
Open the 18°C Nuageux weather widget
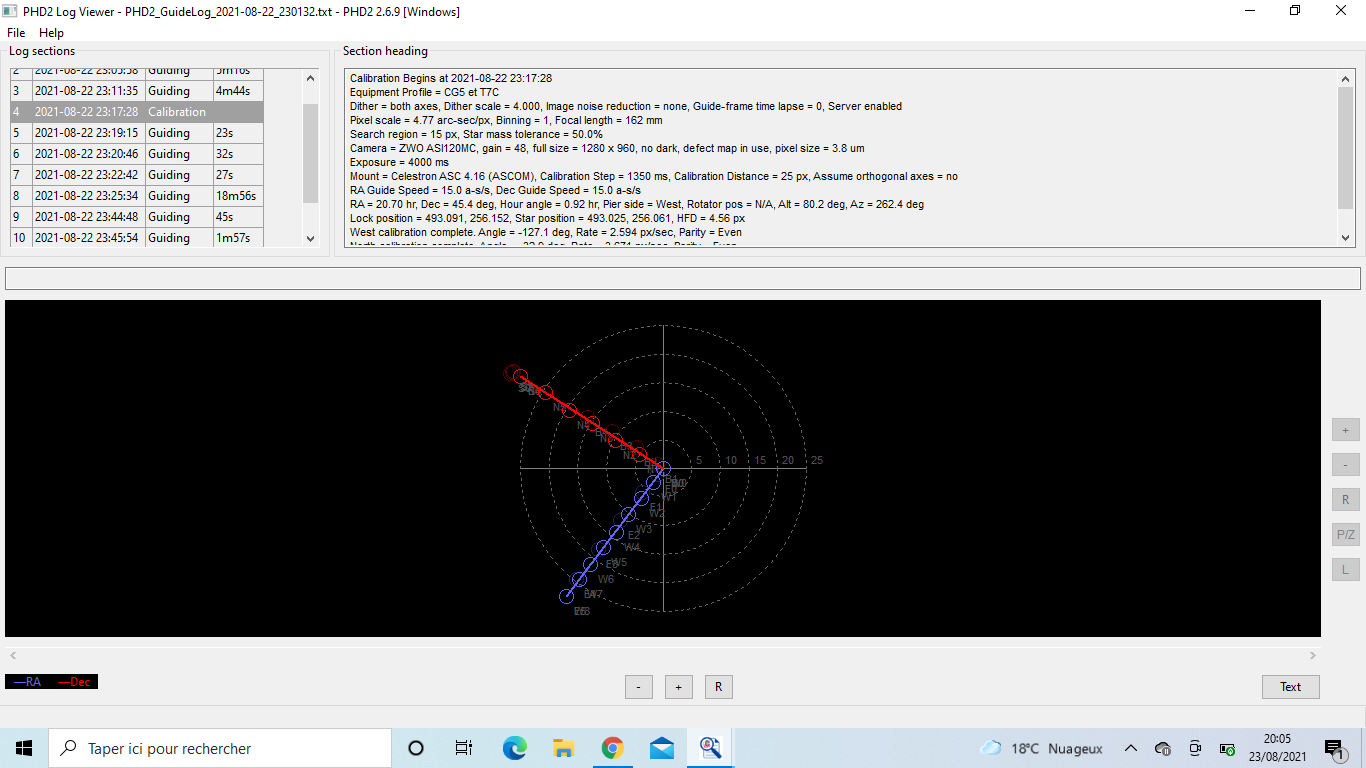point(1042,748)
